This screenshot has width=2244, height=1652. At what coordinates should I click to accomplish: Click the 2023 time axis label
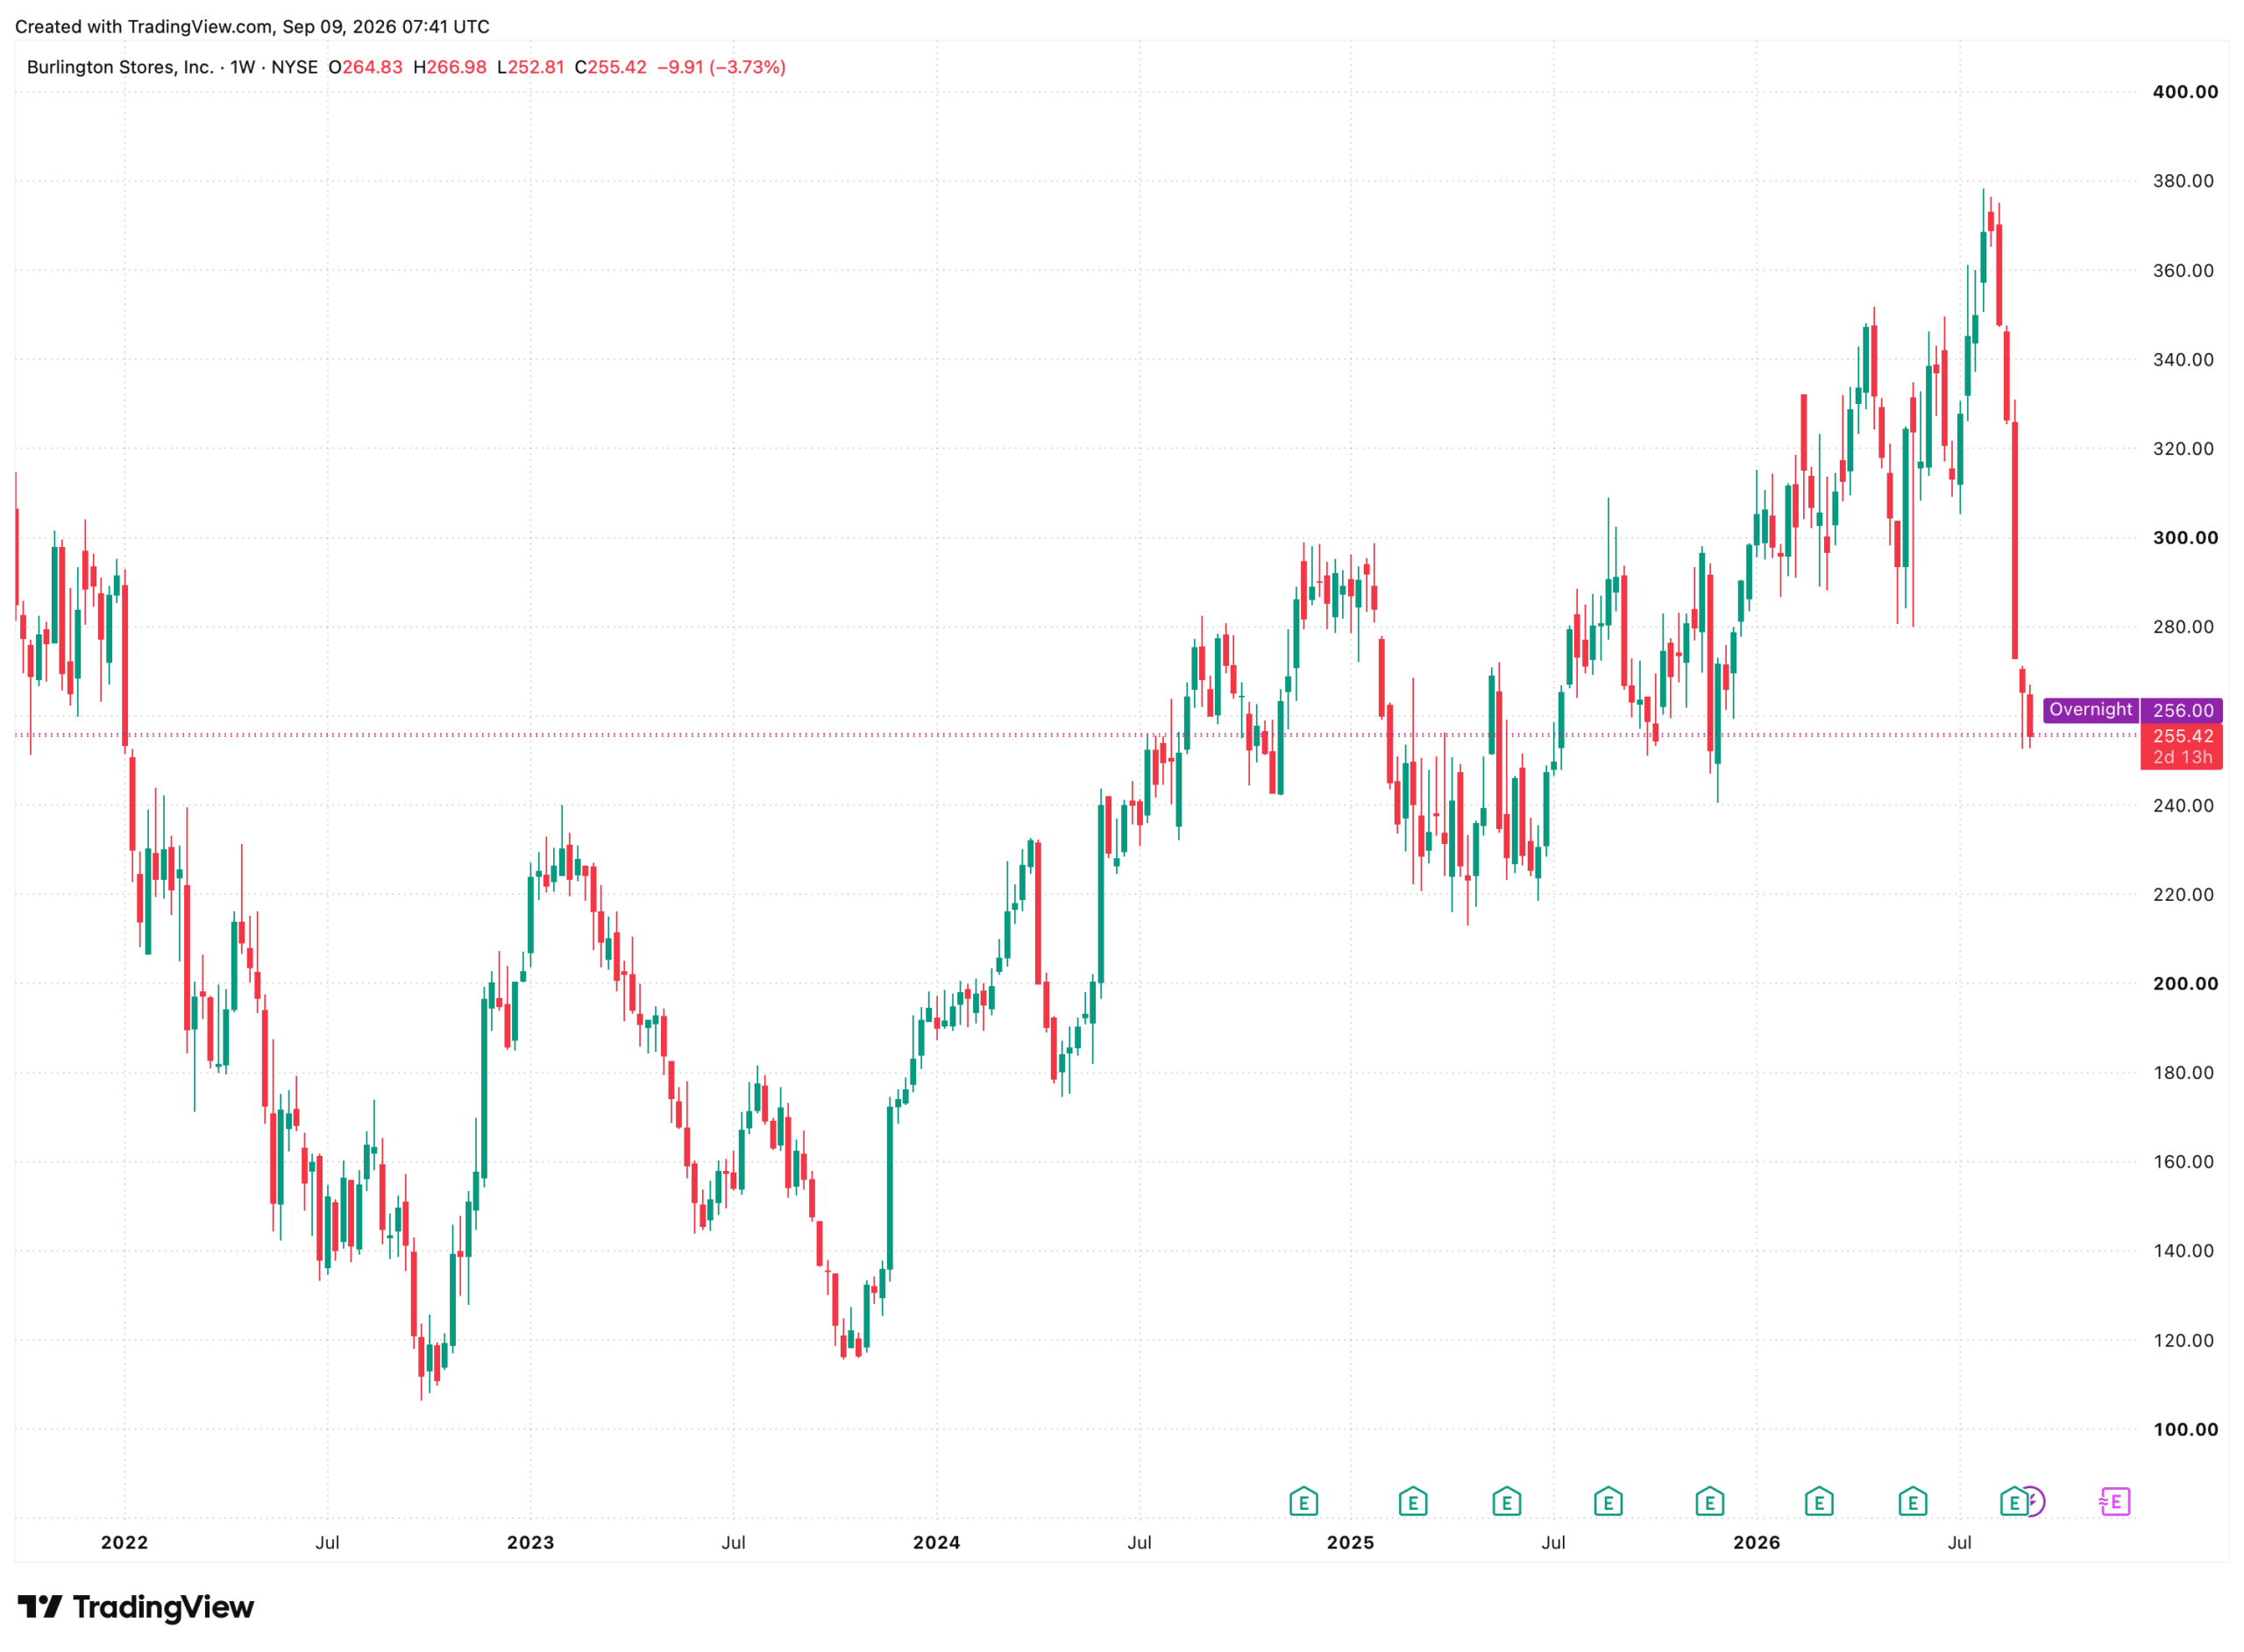pyautogui.click(x=530, y=1542)
